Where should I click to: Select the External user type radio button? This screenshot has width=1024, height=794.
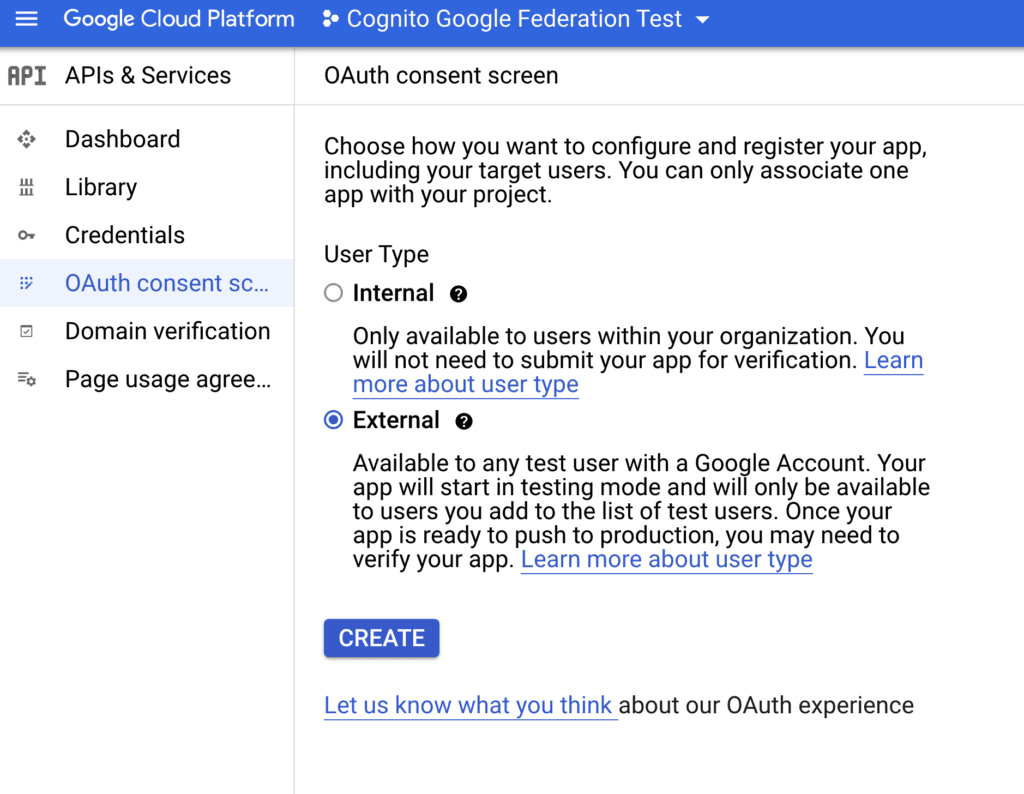point(334,420)
